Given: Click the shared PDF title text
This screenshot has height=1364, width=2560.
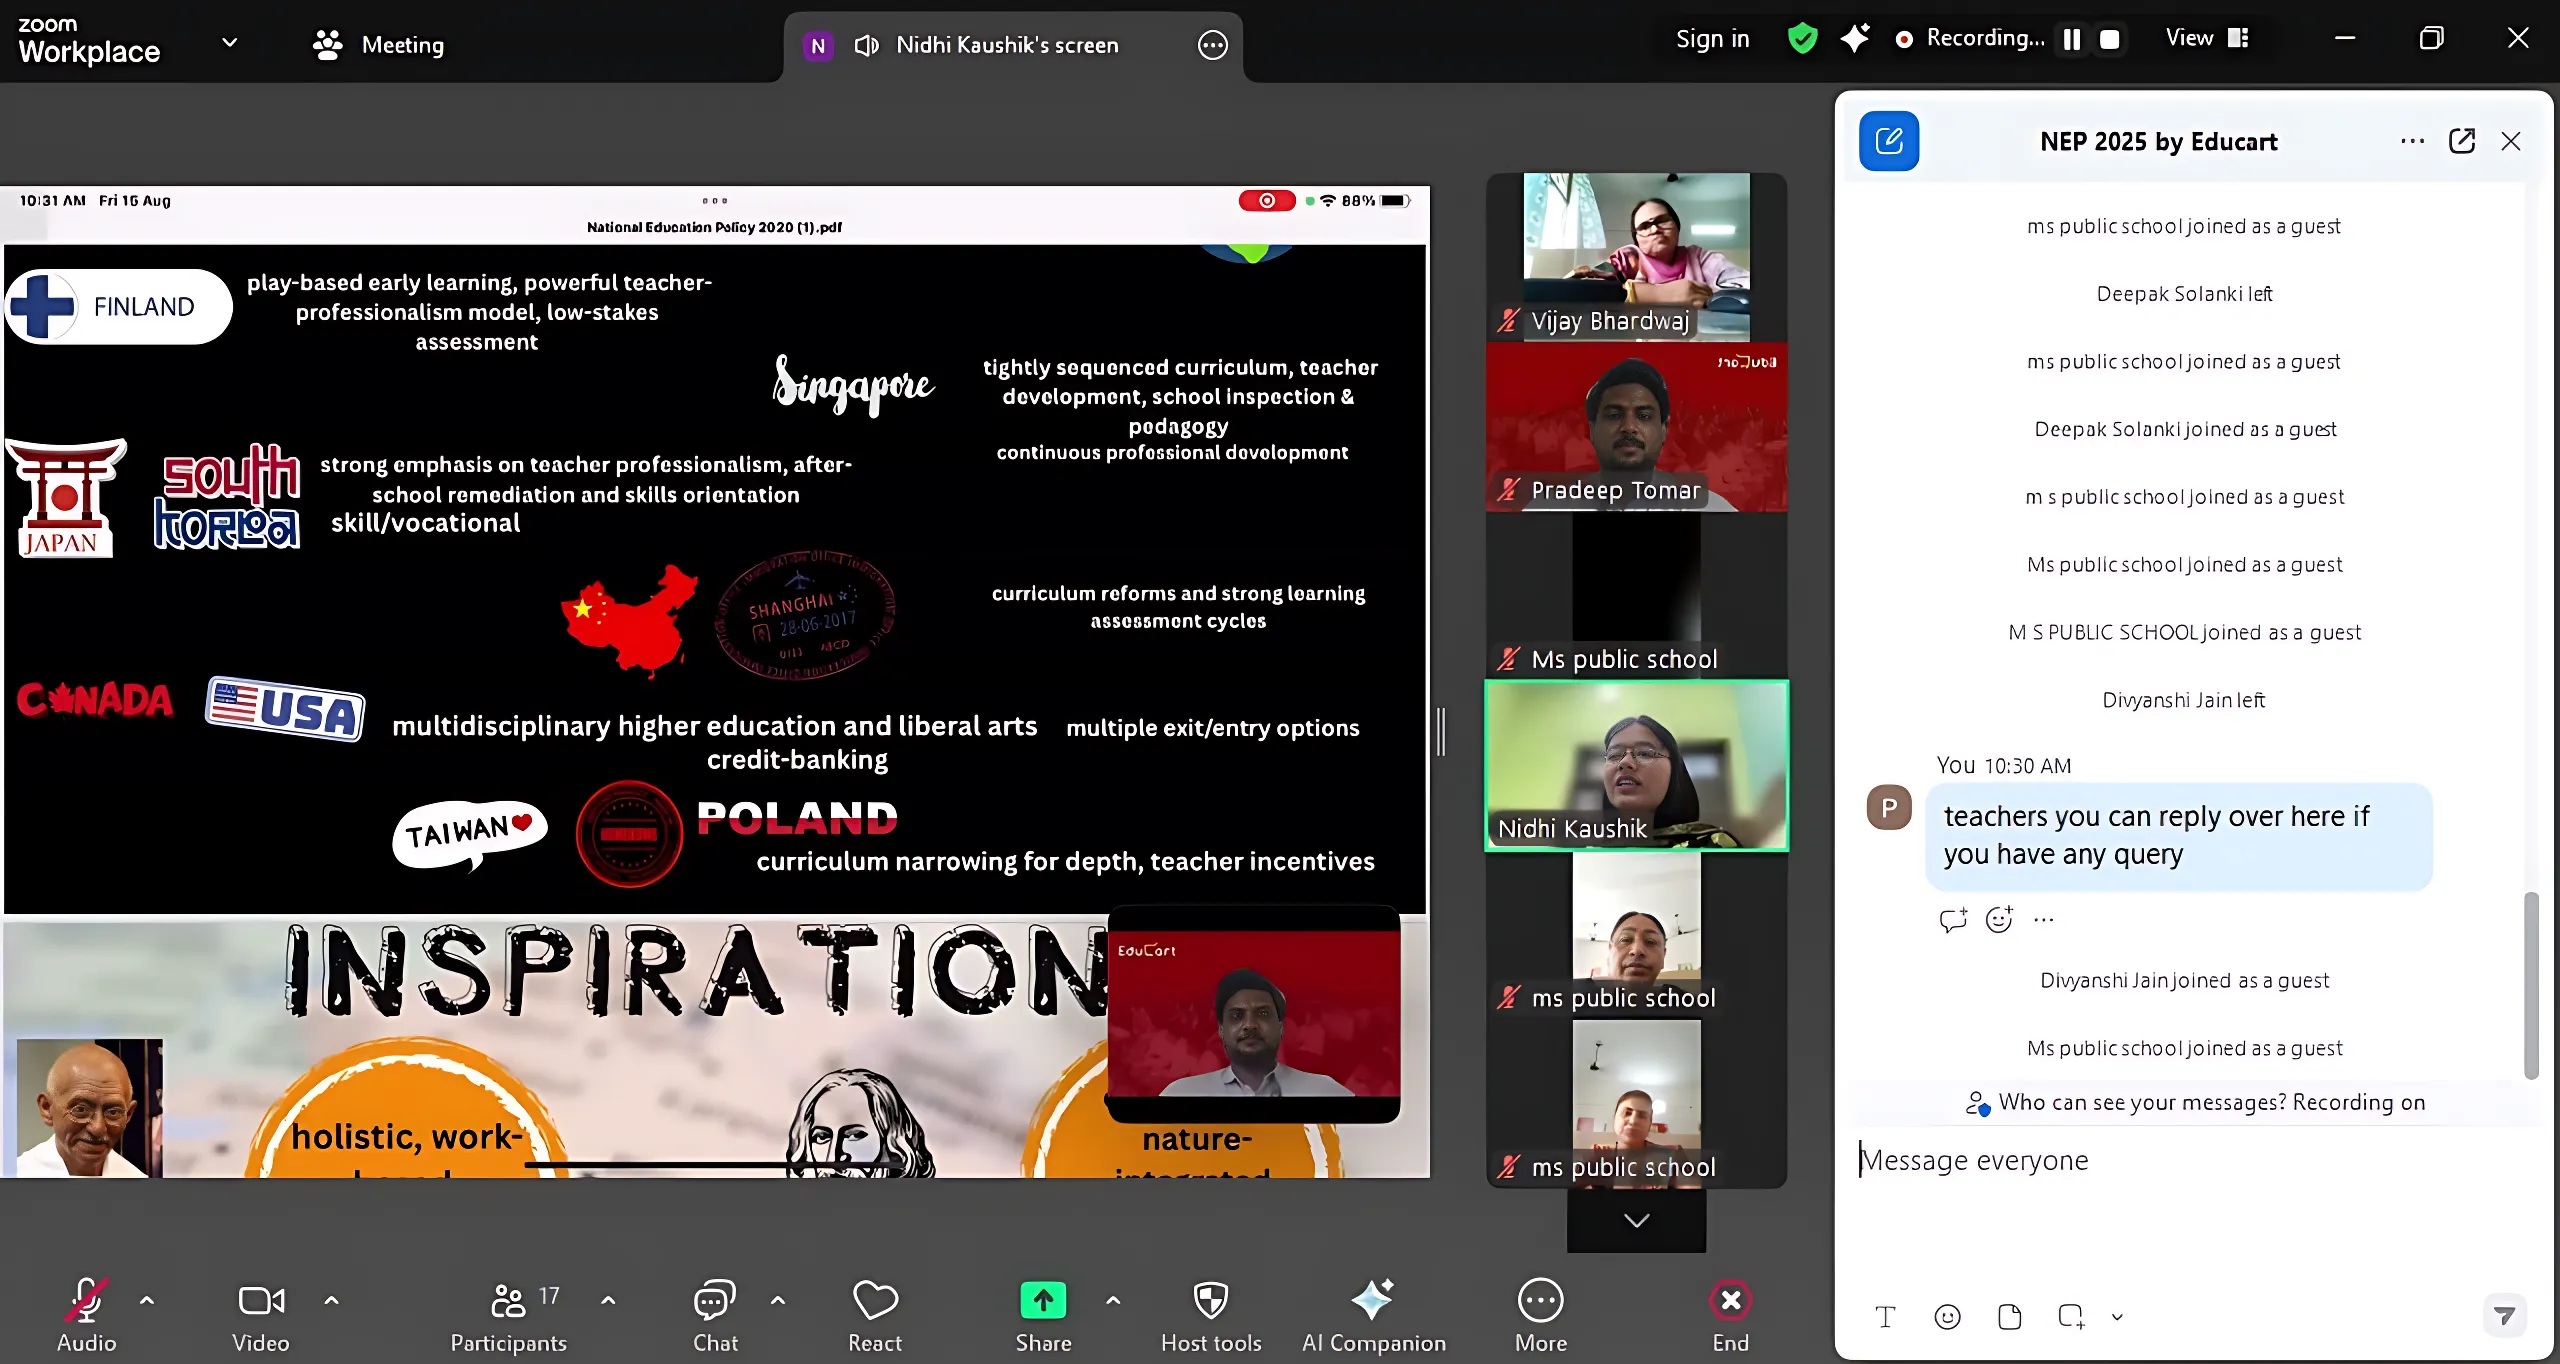Looking at the screenshot, I should pyautogui.click(x=714, y=227).
